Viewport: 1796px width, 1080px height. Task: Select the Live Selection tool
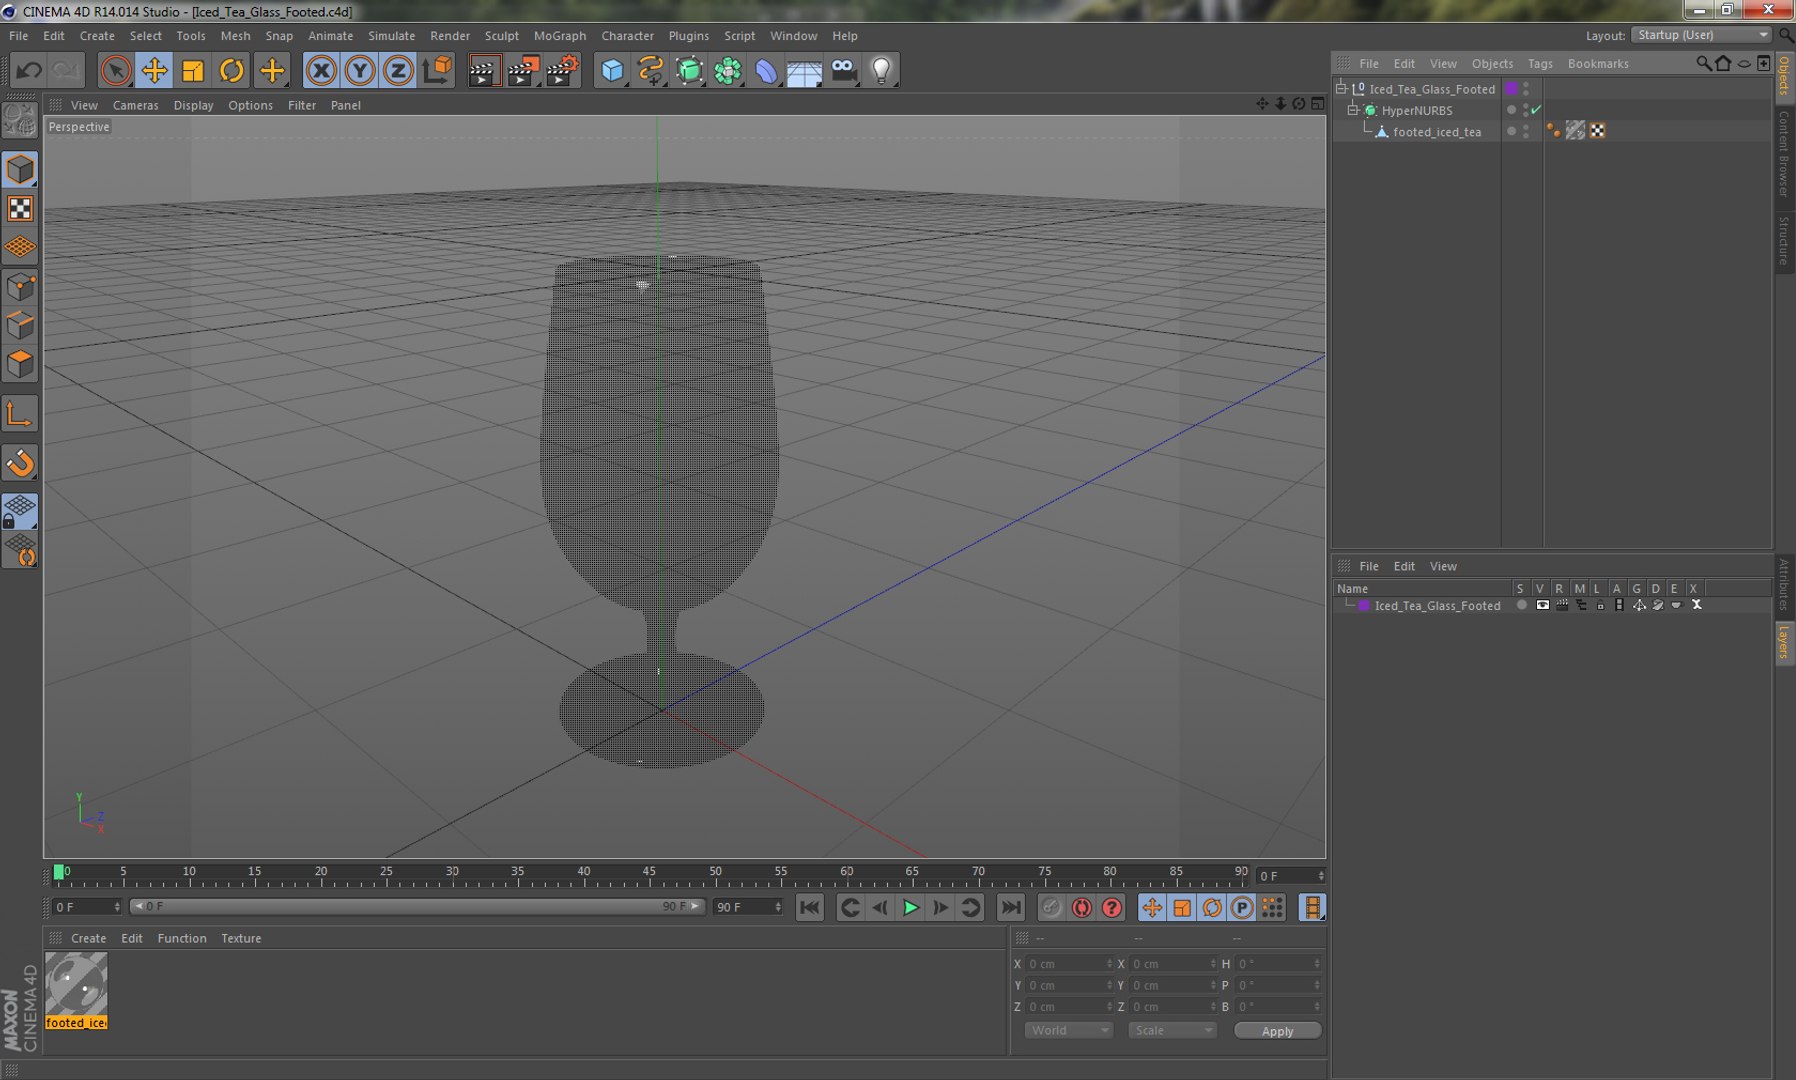(x=116, y=70)
